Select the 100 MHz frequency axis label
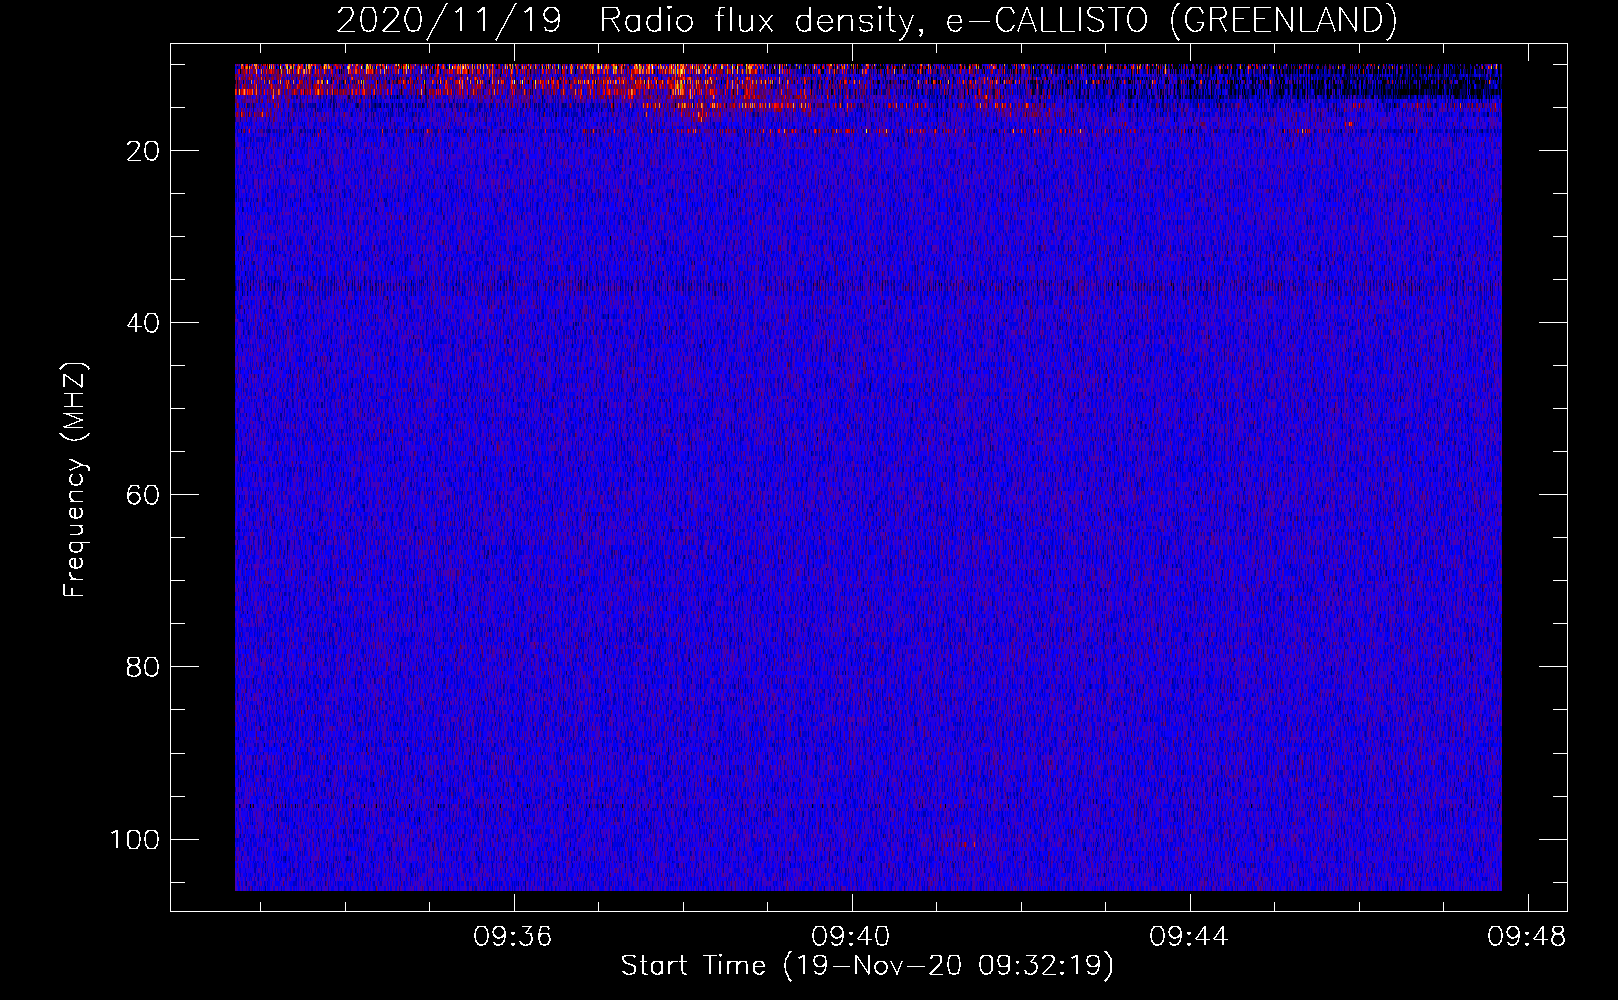This screenshot has height=1000, width=1618. point(135,839)
